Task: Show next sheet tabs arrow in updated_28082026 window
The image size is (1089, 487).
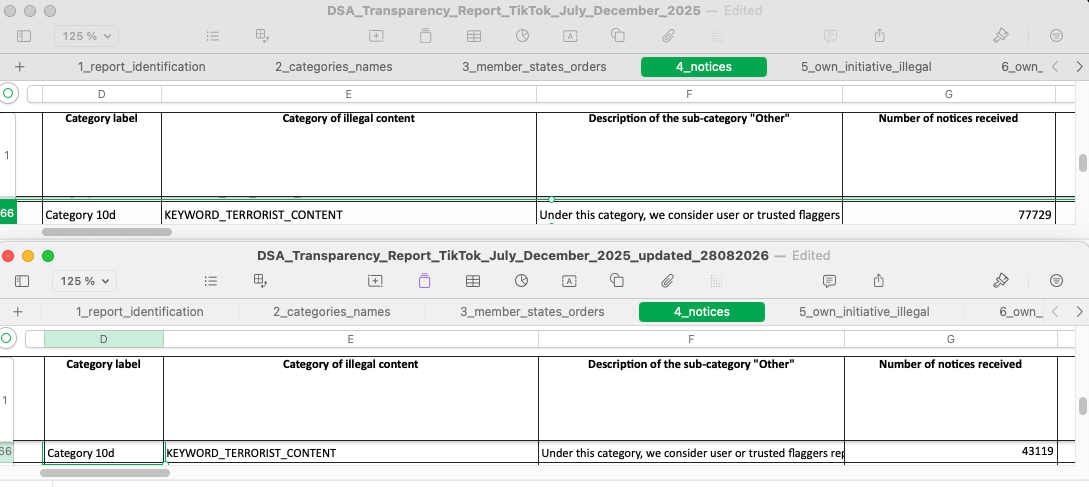Action: click(1078, 312)
